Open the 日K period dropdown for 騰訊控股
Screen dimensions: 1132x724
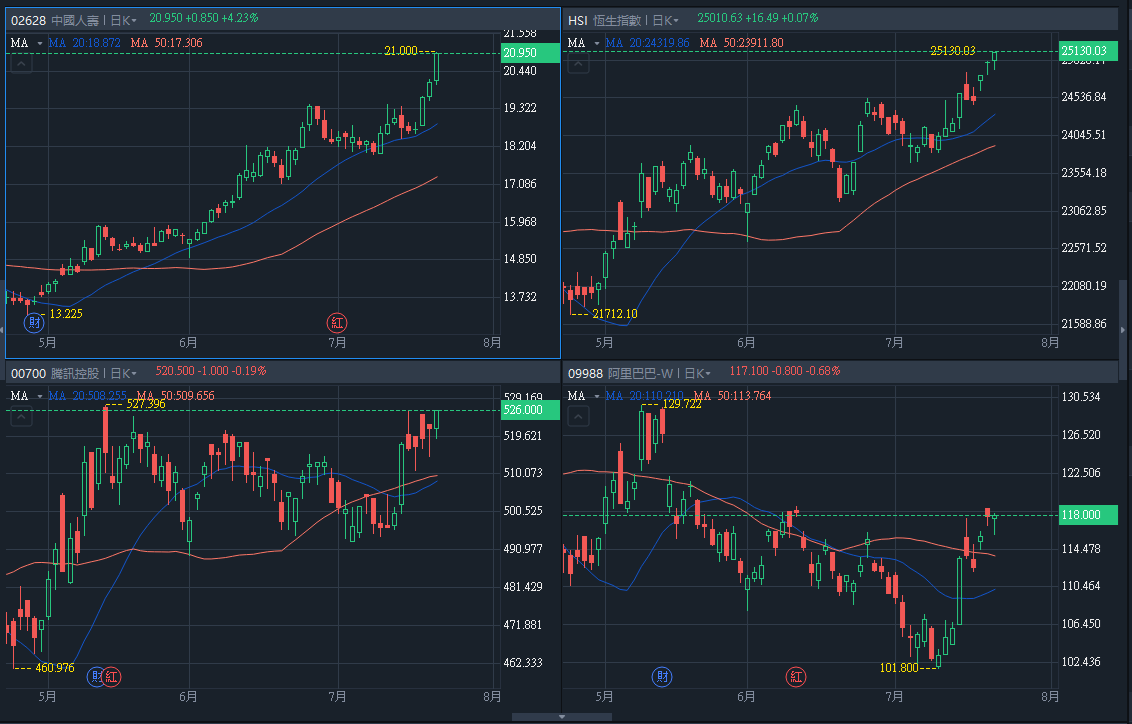coord(123,373)
